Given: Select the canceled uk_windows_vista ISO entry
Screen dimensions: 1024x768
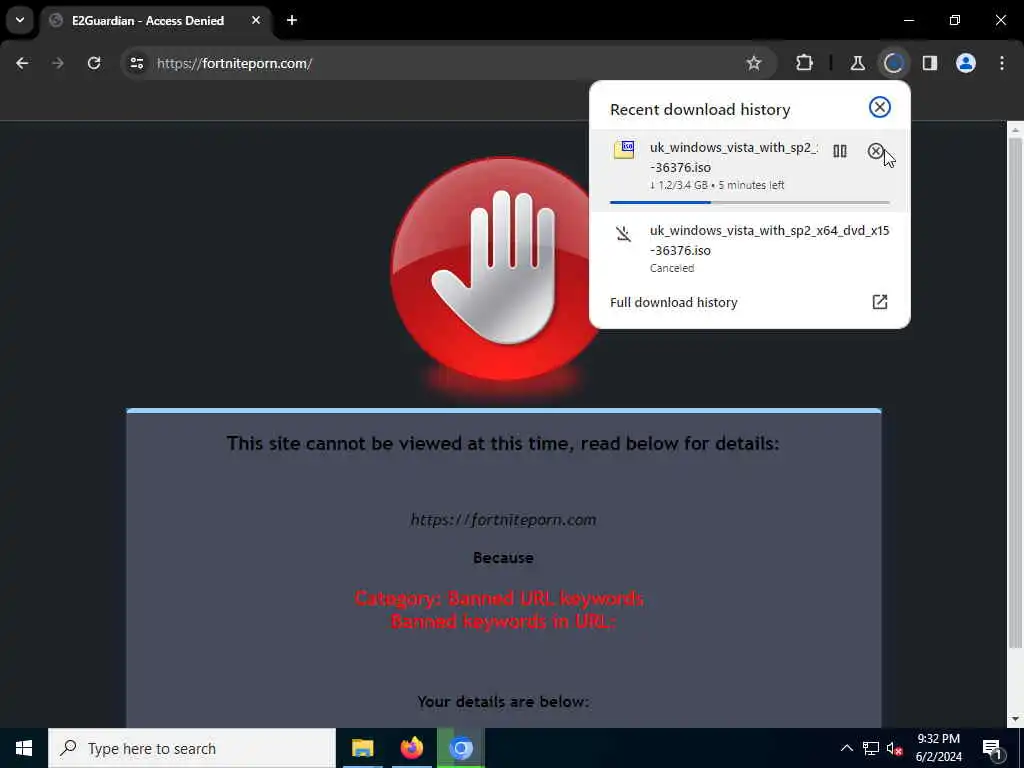Looking at the screenshot, I should pos(749,249).
